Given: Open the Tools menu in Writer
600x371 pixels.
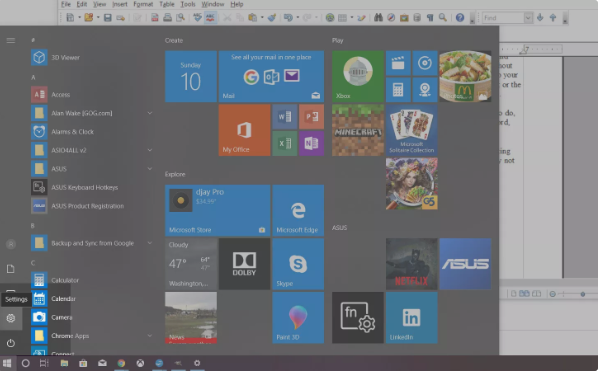Looking at the screenshot, I should [188, 4].
